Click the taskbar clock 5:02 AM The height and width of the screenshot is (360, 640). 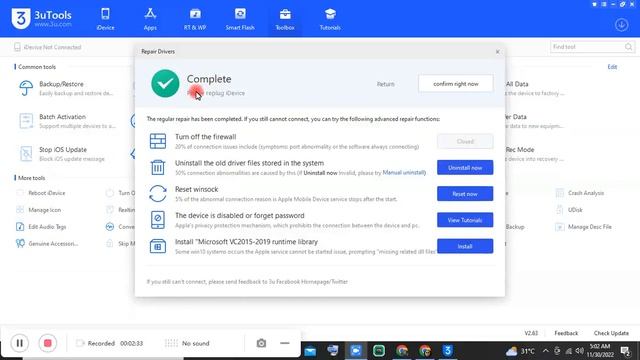click(x=600, y=351)
